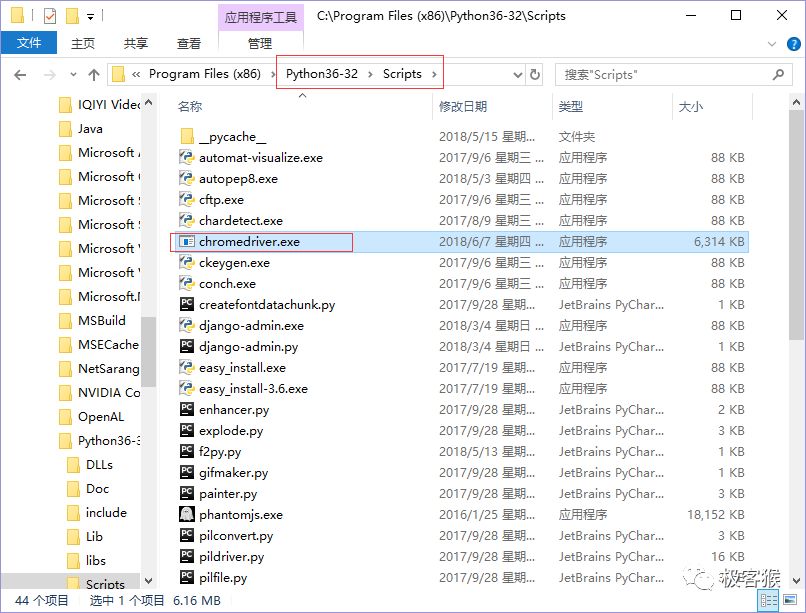
Task: Switch to large thumbnails view icon
Action: [x=790, y=600]
